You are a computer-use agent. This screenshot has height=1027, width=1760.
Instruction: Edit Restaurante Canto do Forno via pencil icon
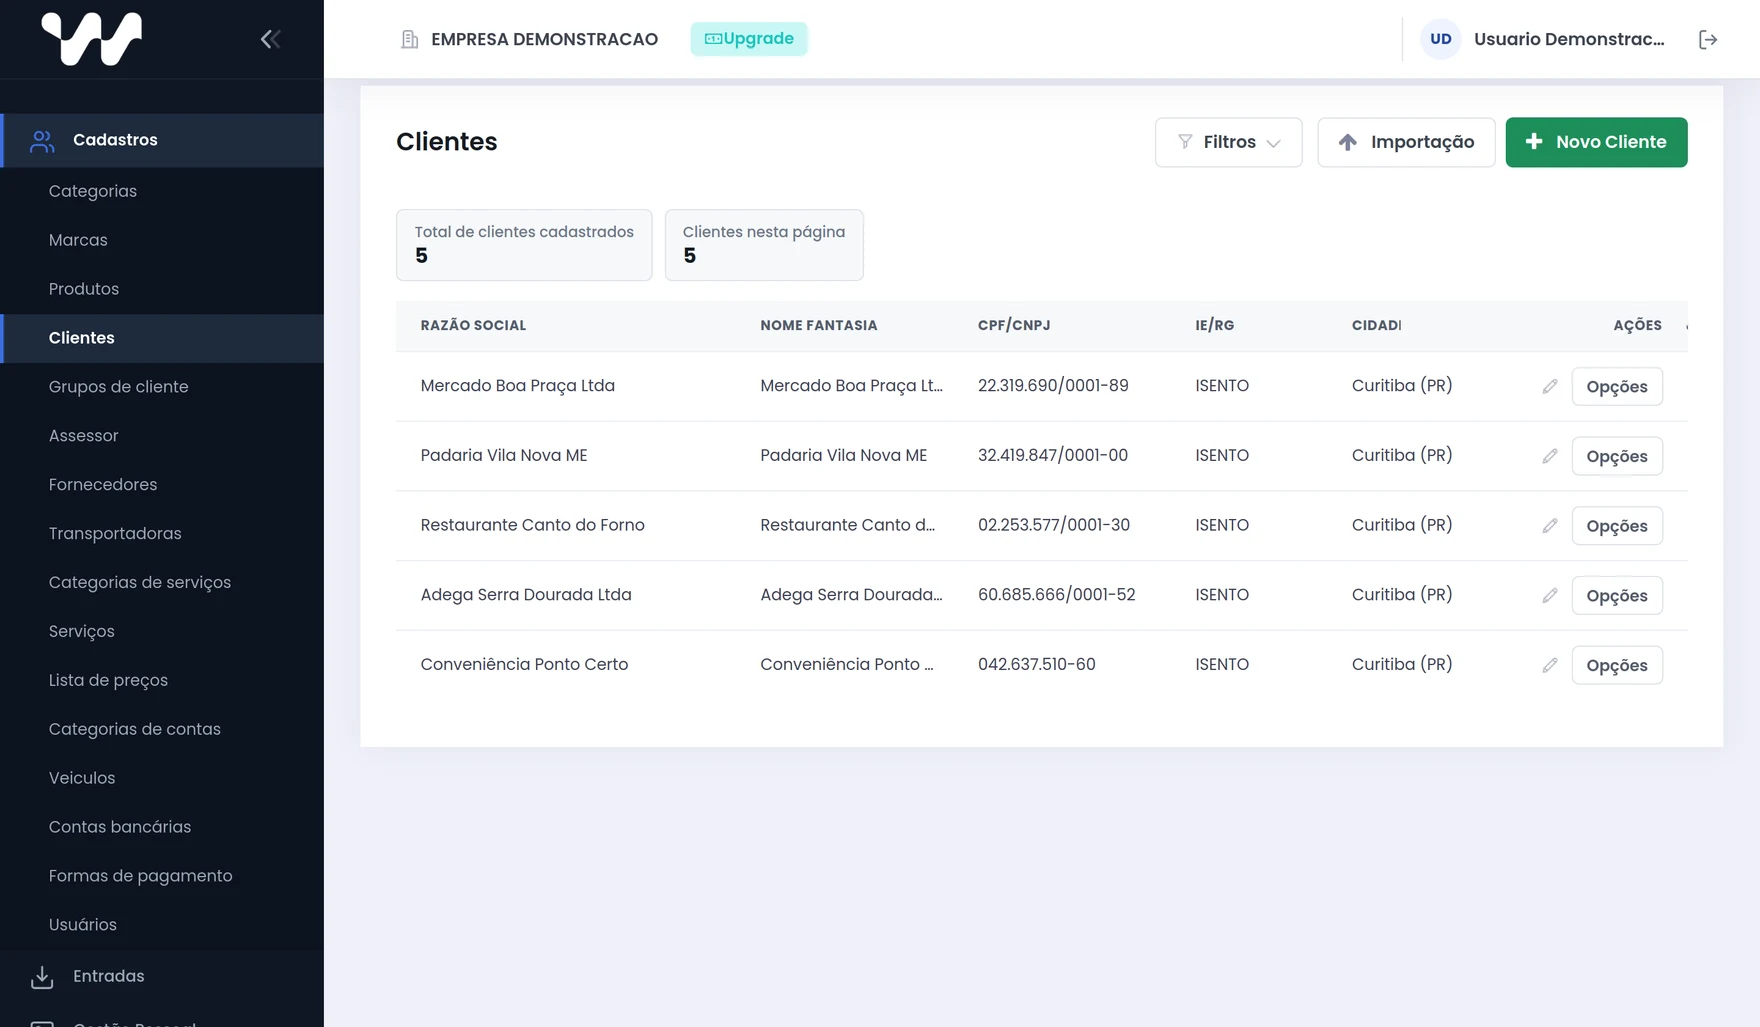point(1550,526)
